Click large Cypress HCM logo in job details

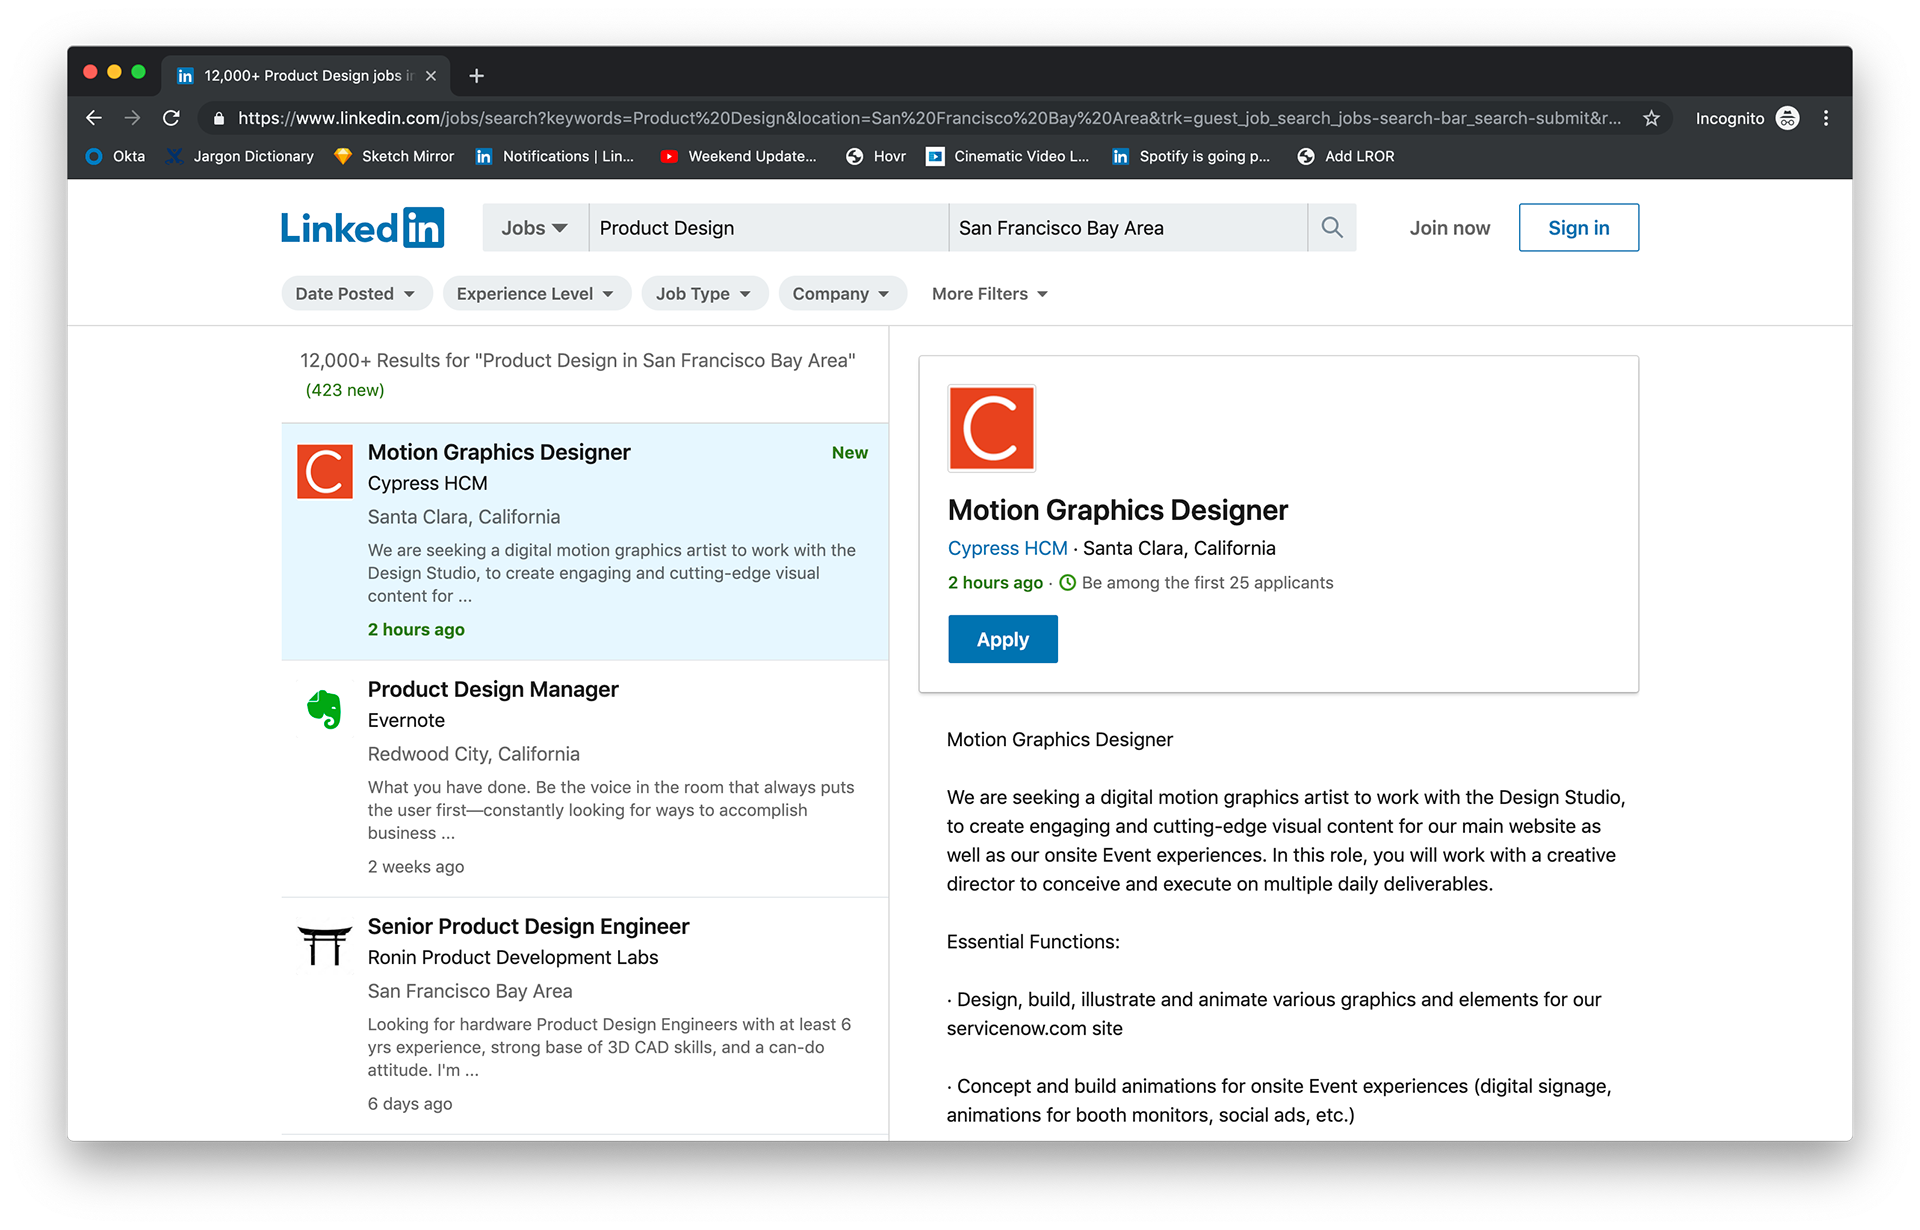click(x=991, y=428)
